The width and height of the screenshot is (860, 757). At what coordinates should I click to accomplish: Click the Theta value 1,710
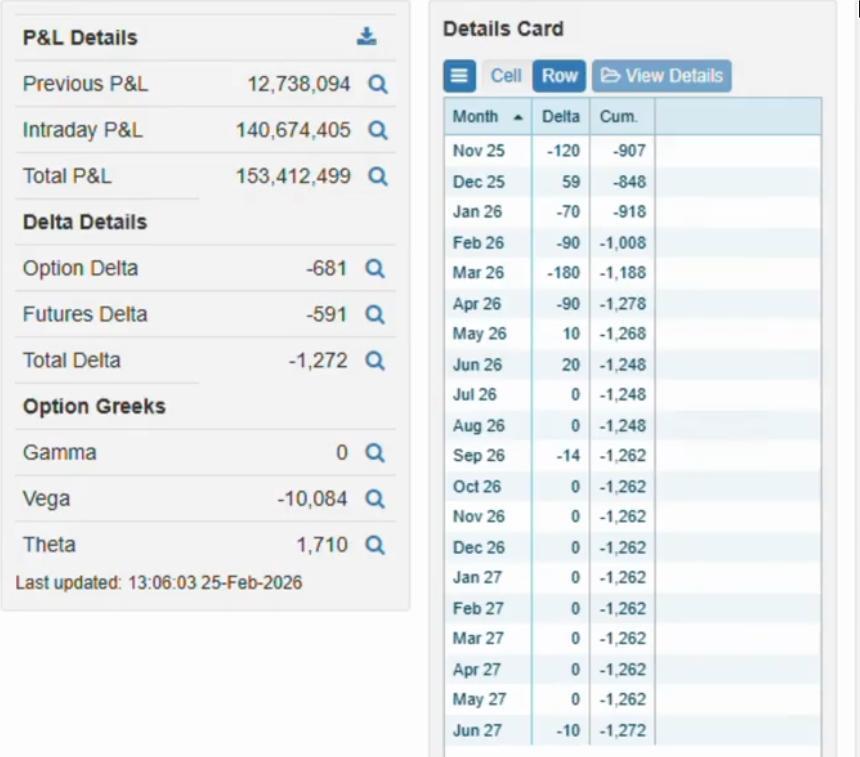[x=322, y=545]
